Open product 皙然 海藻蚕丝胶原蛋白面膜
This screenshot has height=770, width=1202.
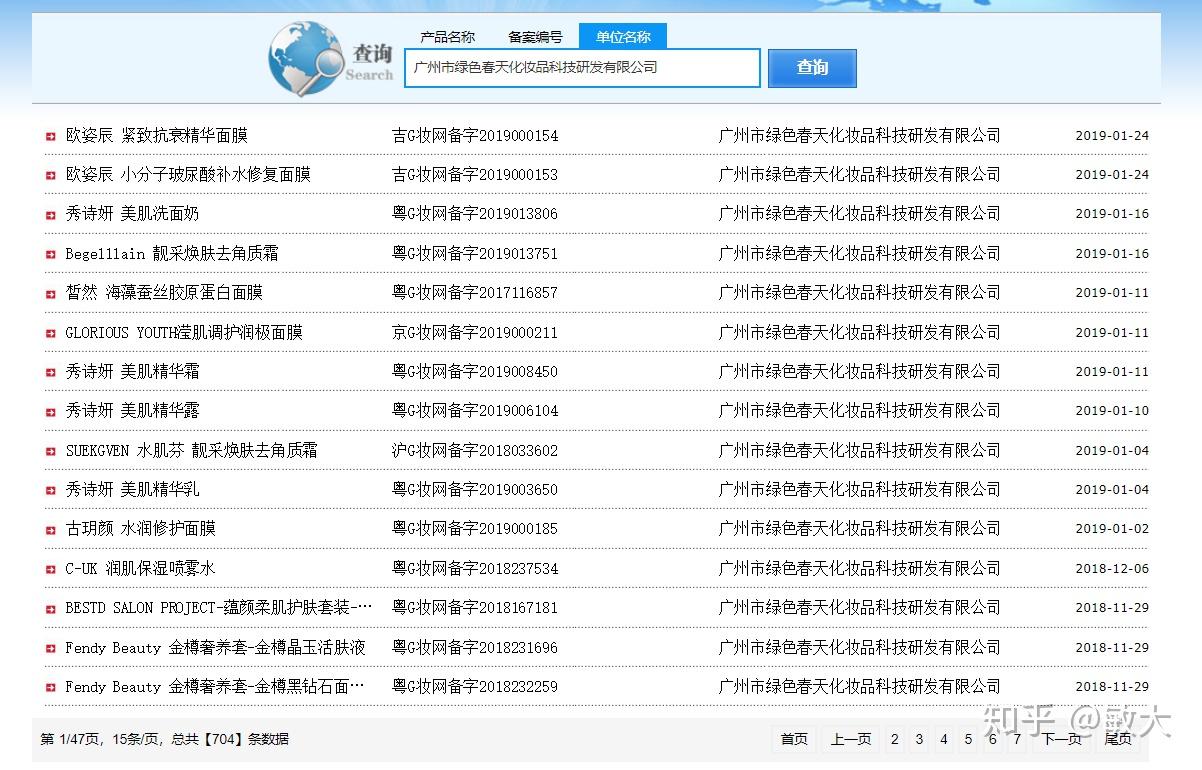tap(164, 292)
